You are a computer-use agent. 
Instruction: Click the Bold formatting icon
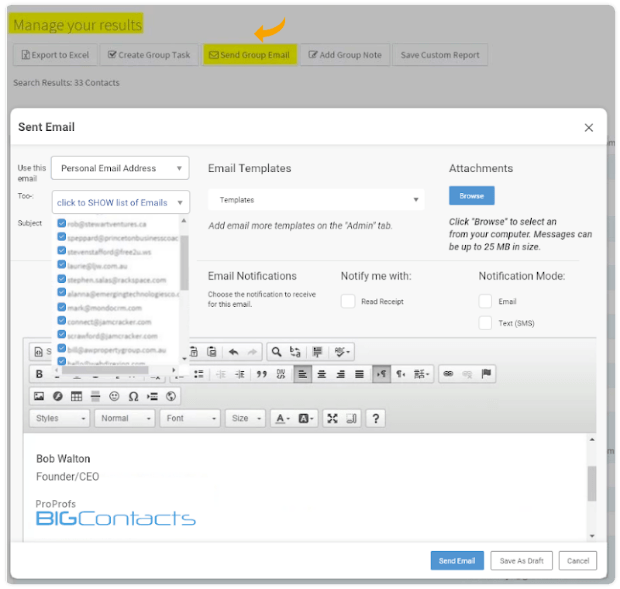39,374
